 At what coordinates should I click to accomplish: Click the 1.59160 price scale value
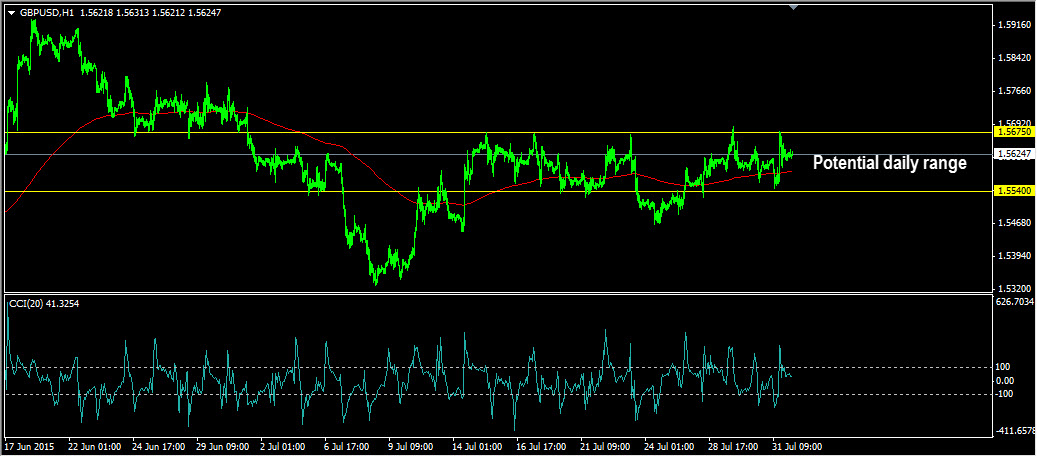point(1016,25)
